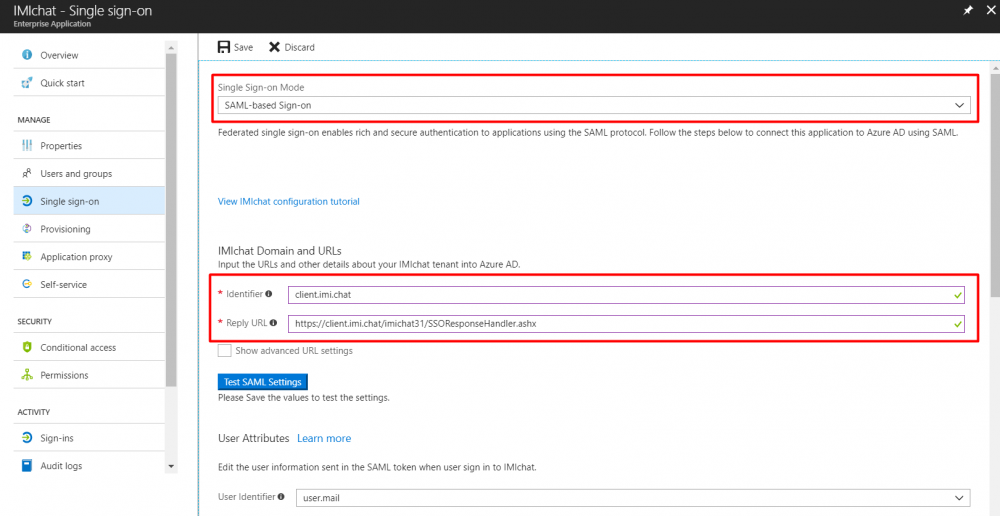
Task: Open the Learn more link
Action: point(324,438)
